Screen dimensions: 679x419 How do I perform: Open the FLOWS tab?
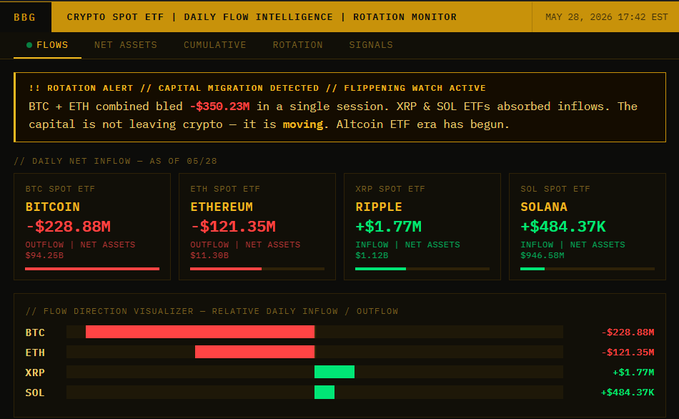coord(47,45)
